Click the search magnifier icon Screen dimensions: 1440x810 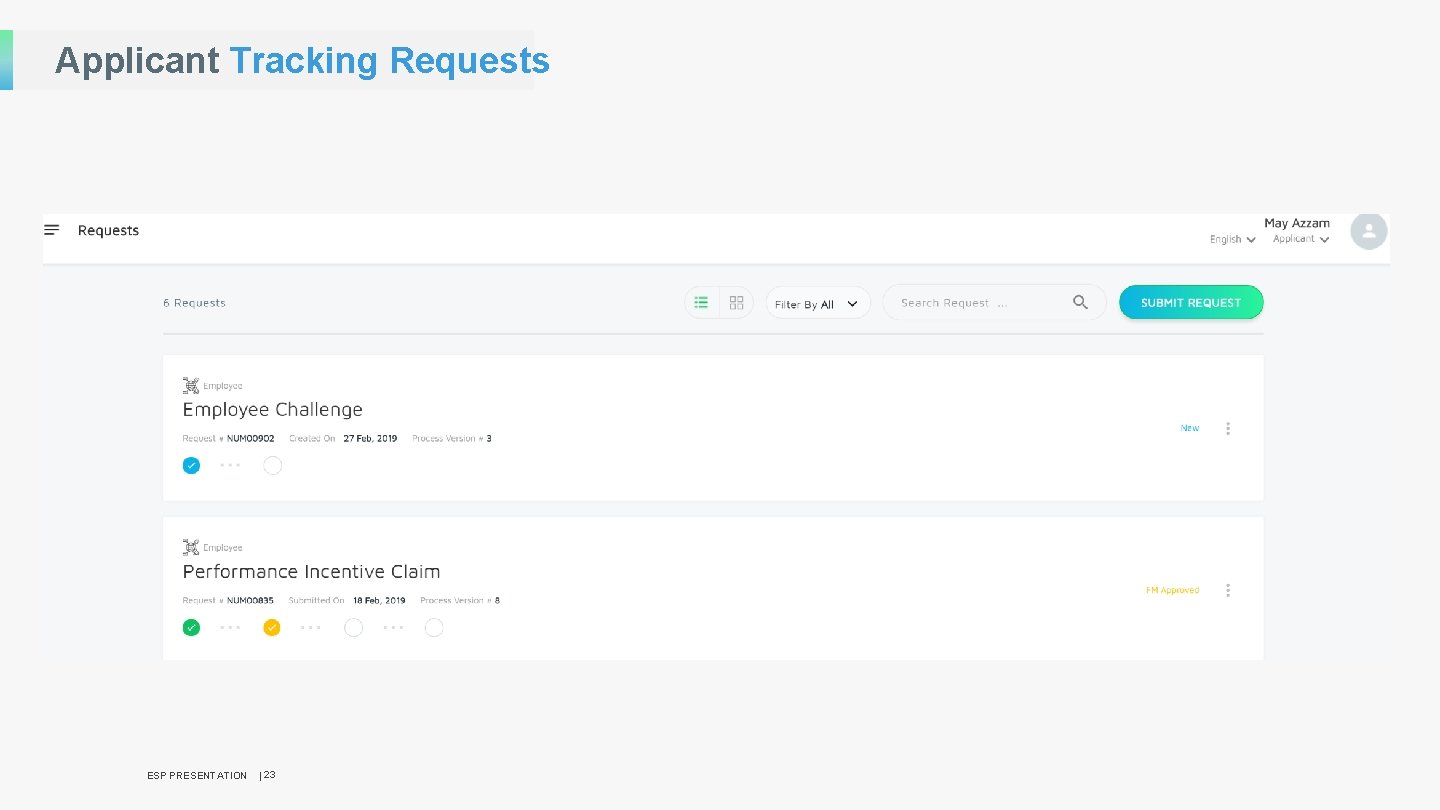1080,301
